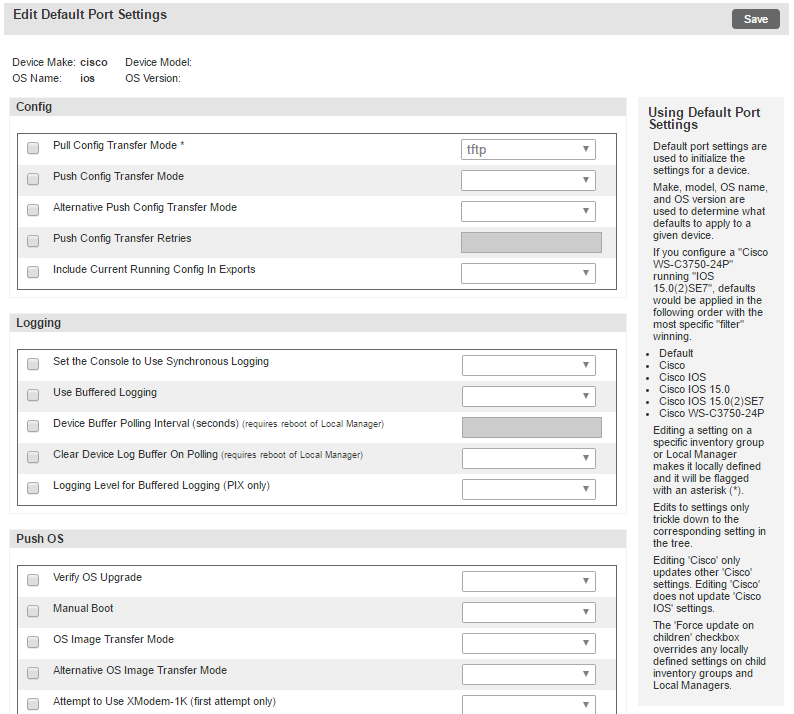Enable Attempt to Use XModem-1K checkbox
Viewport: 794px width, 714px height.
(x=33, y=704)
